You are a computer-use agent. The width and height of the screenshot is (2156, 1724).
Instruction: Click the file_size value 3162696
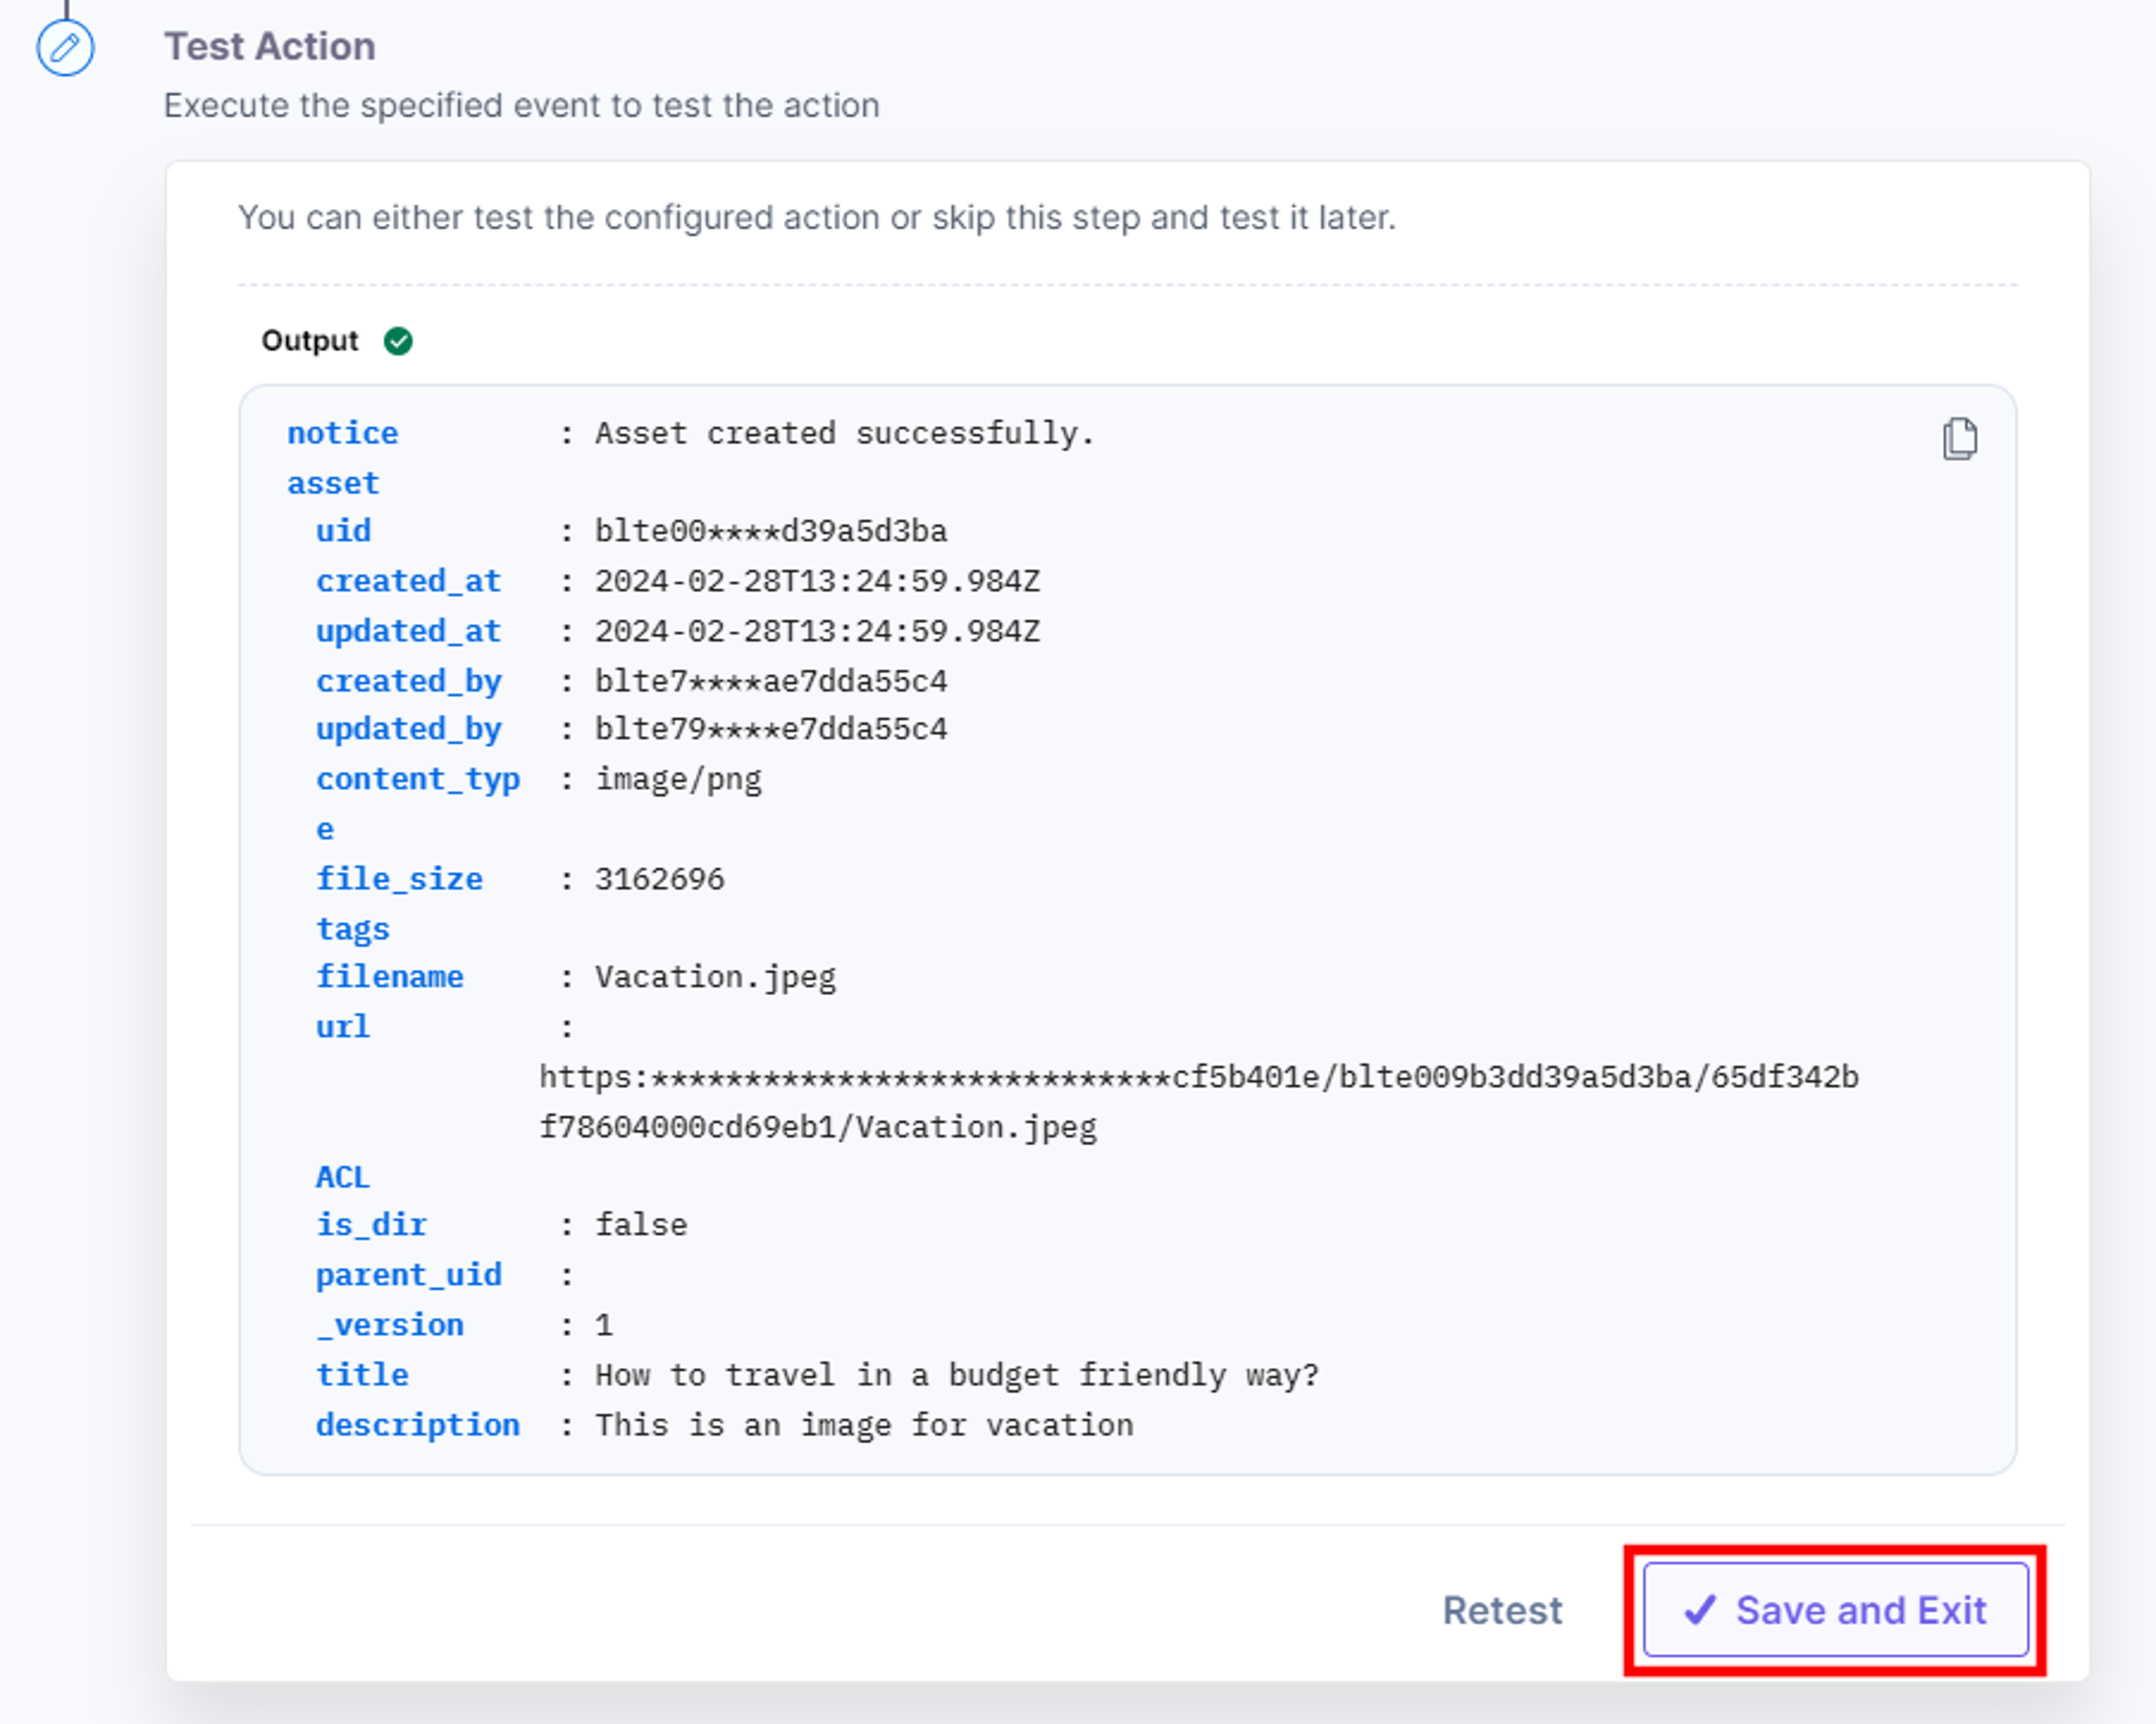pos(659,879)
